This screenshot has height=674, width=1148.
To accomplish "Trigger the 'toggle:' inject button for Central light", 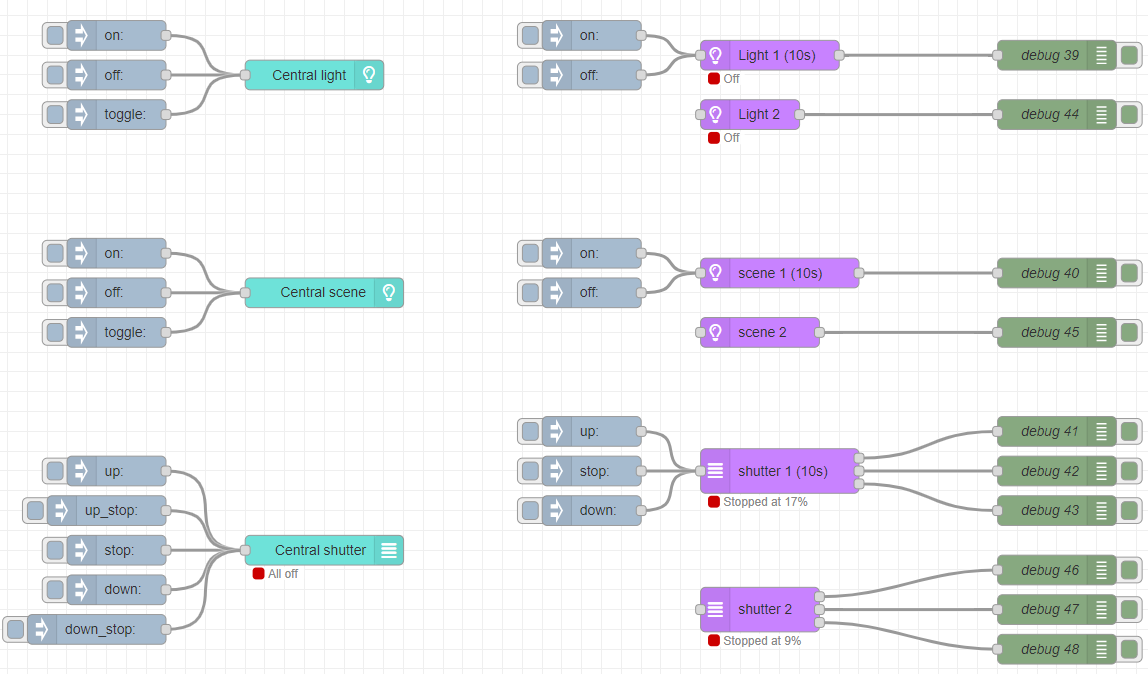I will click(55, 114).
